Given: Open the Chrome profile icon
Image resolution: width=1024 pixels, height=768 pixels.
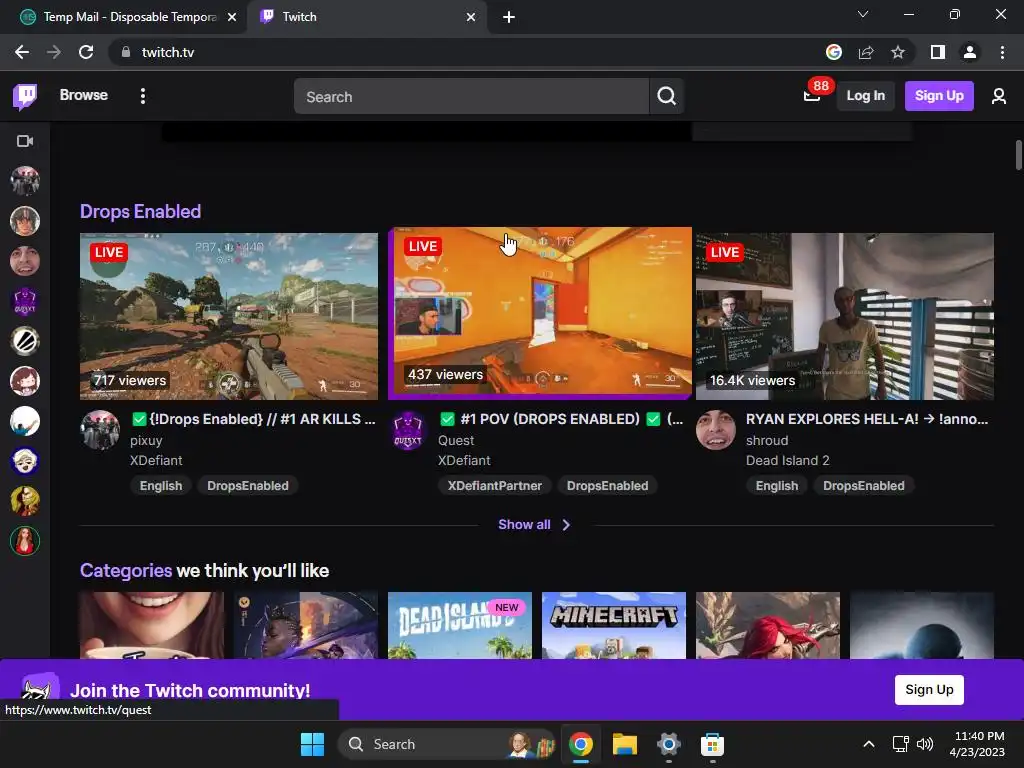Looking at the screenshot, I should pos(970,52).
